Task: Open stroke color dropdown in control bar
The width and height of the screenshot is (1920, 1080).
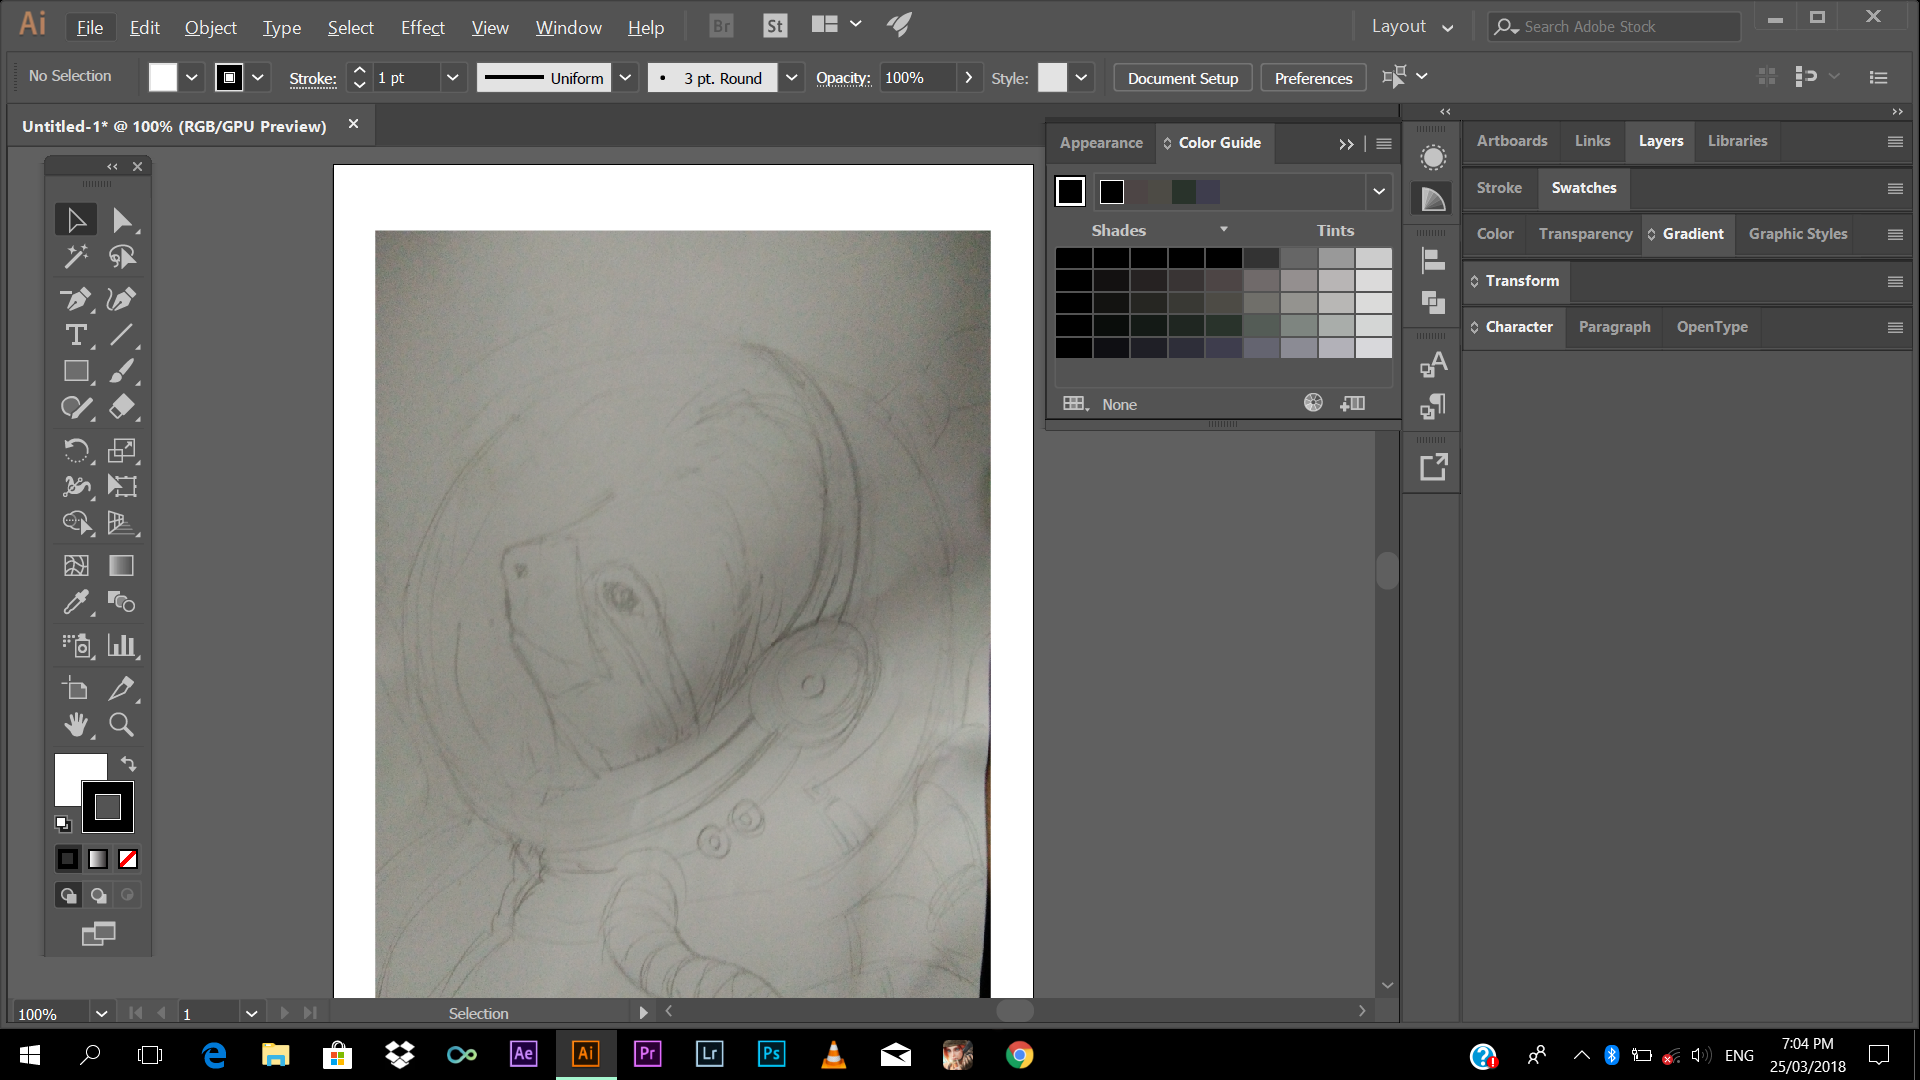Action: 258,77
